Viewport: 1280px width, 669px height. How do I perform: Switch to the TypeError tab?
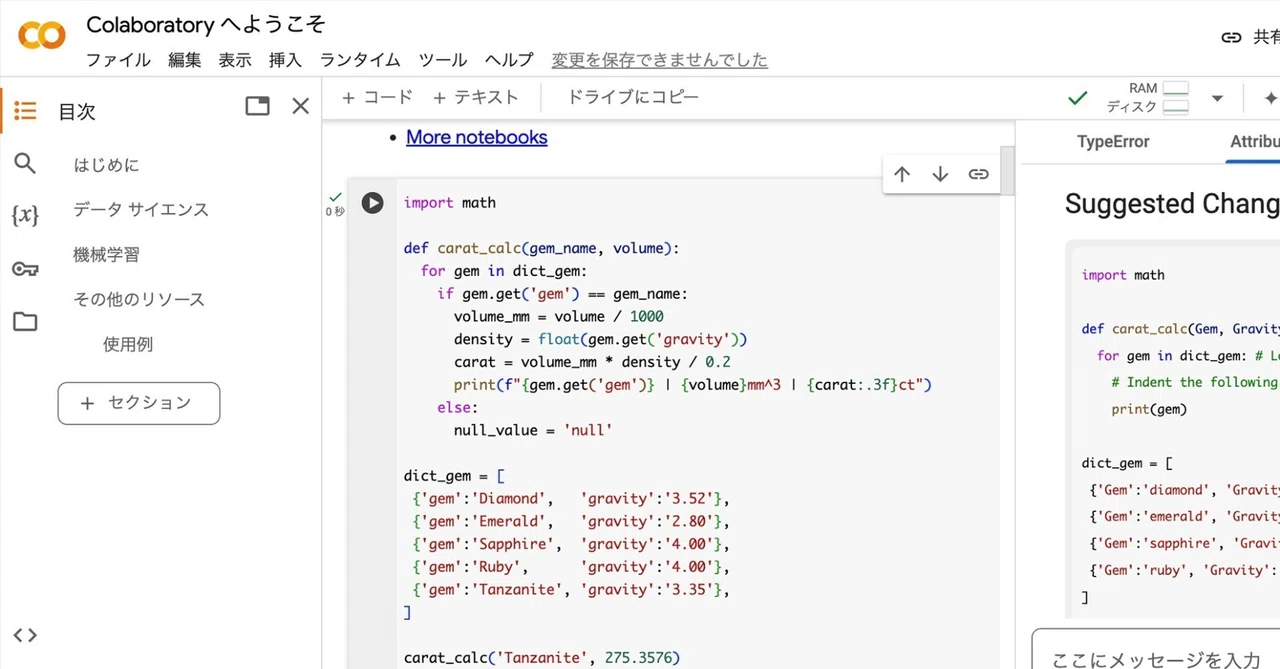click(x=1113, y=142)
